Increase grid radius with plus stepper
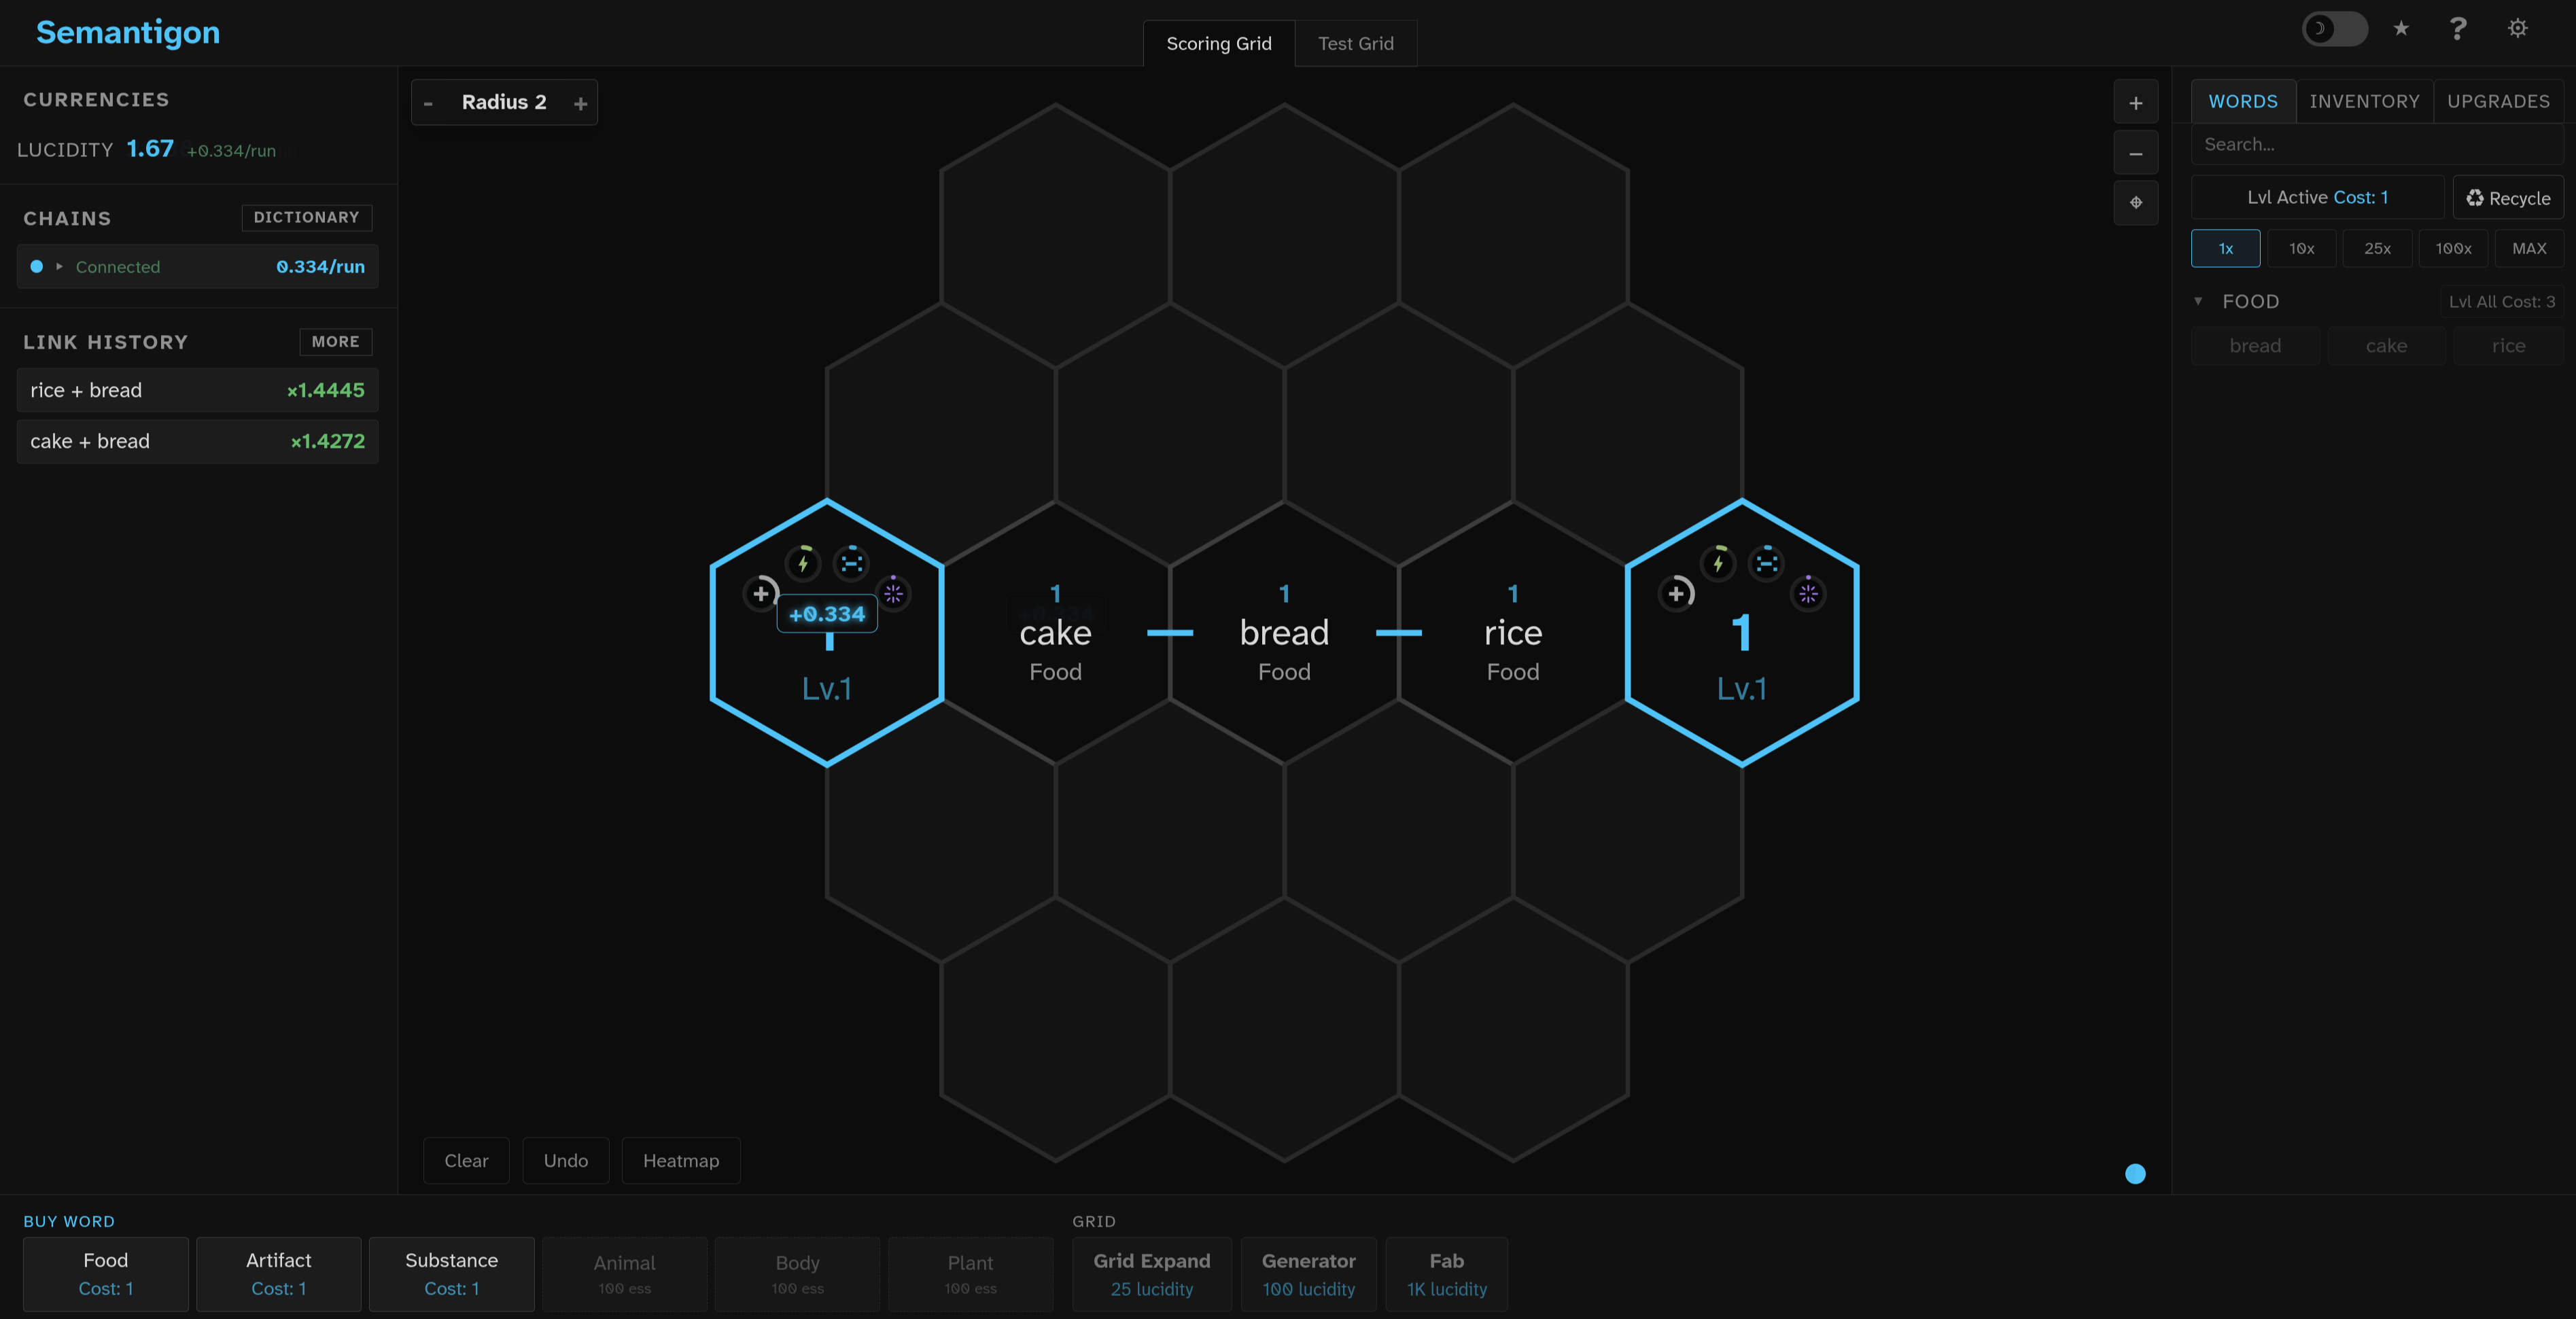 (x=580, y=103)
